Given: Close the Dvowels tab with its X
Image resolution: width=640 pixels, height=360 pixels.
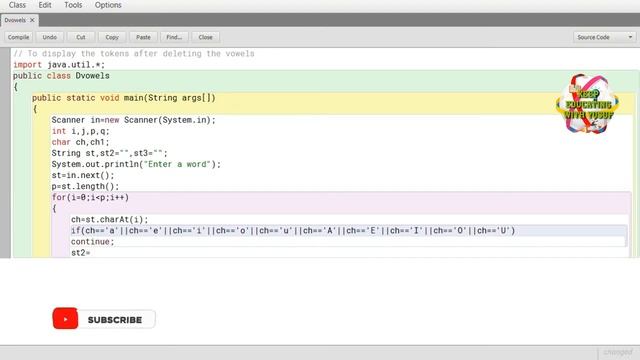Looking at the screenshot, I should [32, 20].
